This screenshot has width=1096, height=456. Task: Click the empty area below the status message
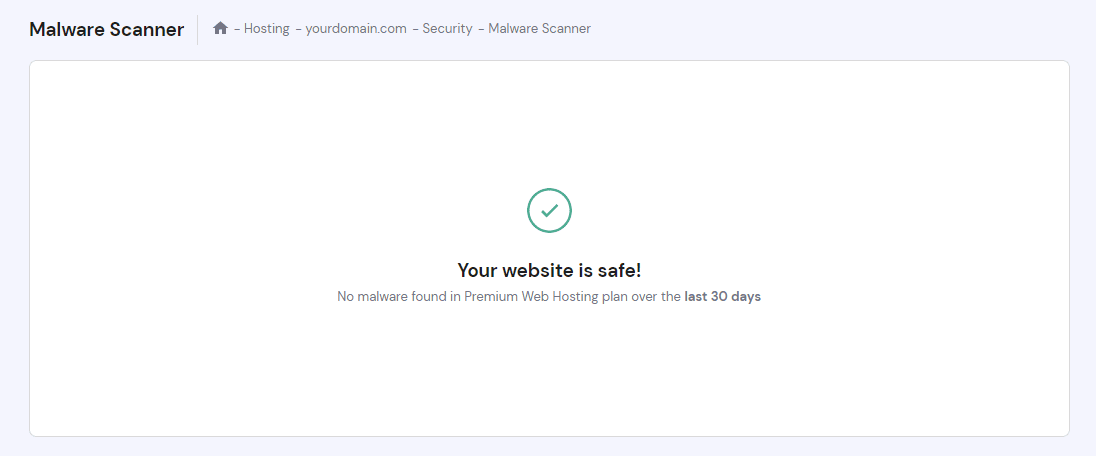549,370
